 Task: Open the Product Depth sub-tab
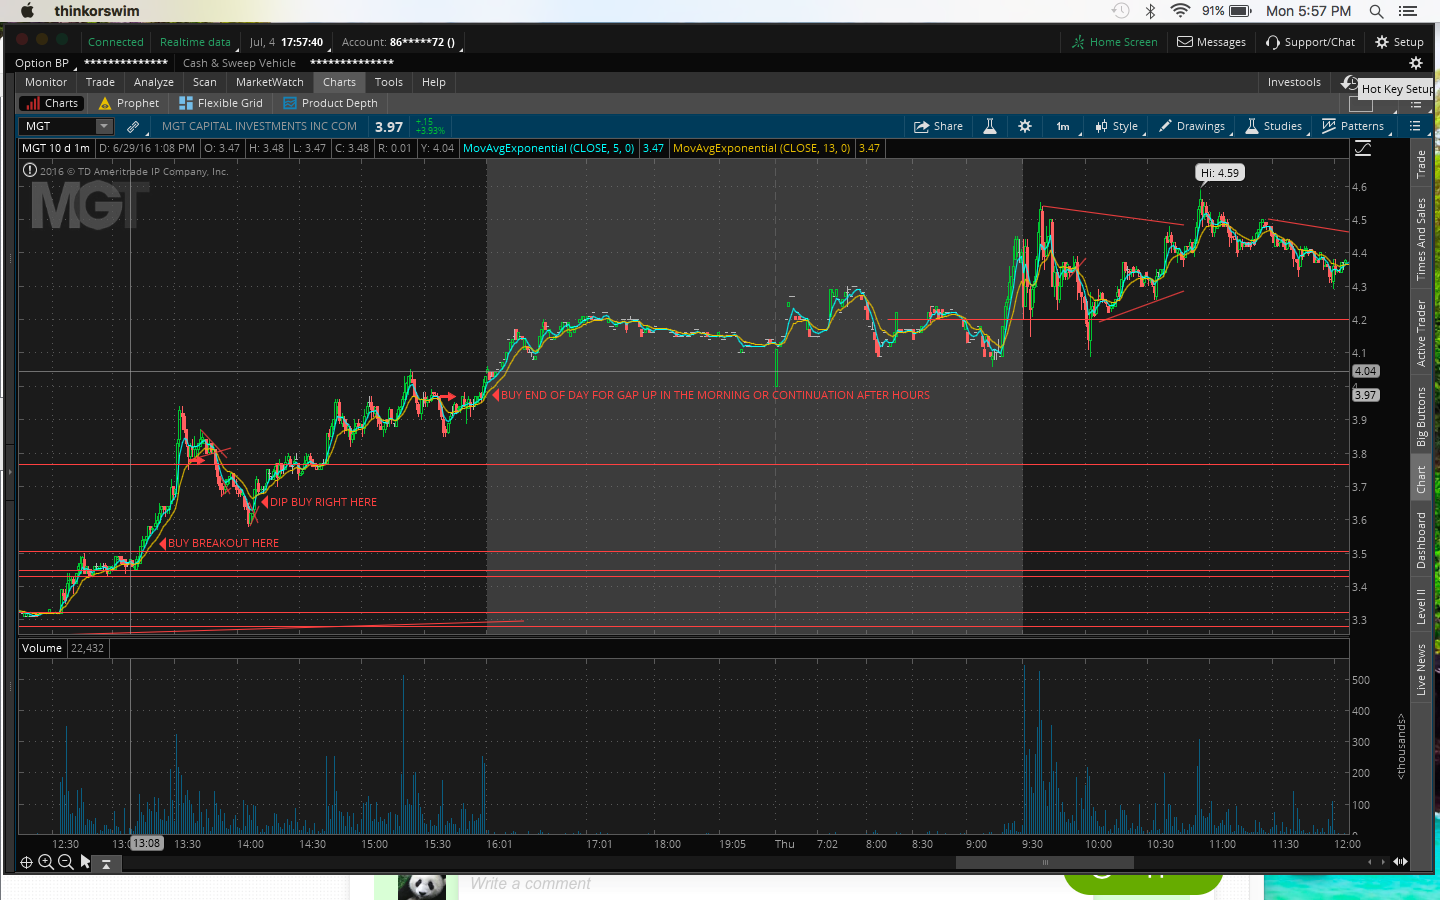coord(331,103)
